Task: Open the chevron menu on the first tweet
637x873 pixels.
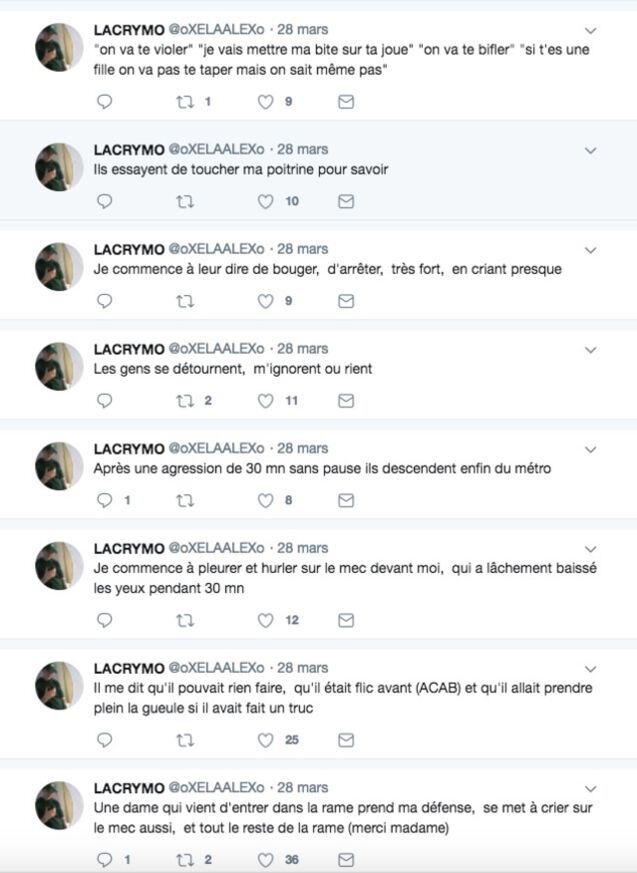Action: coord(590,30)
